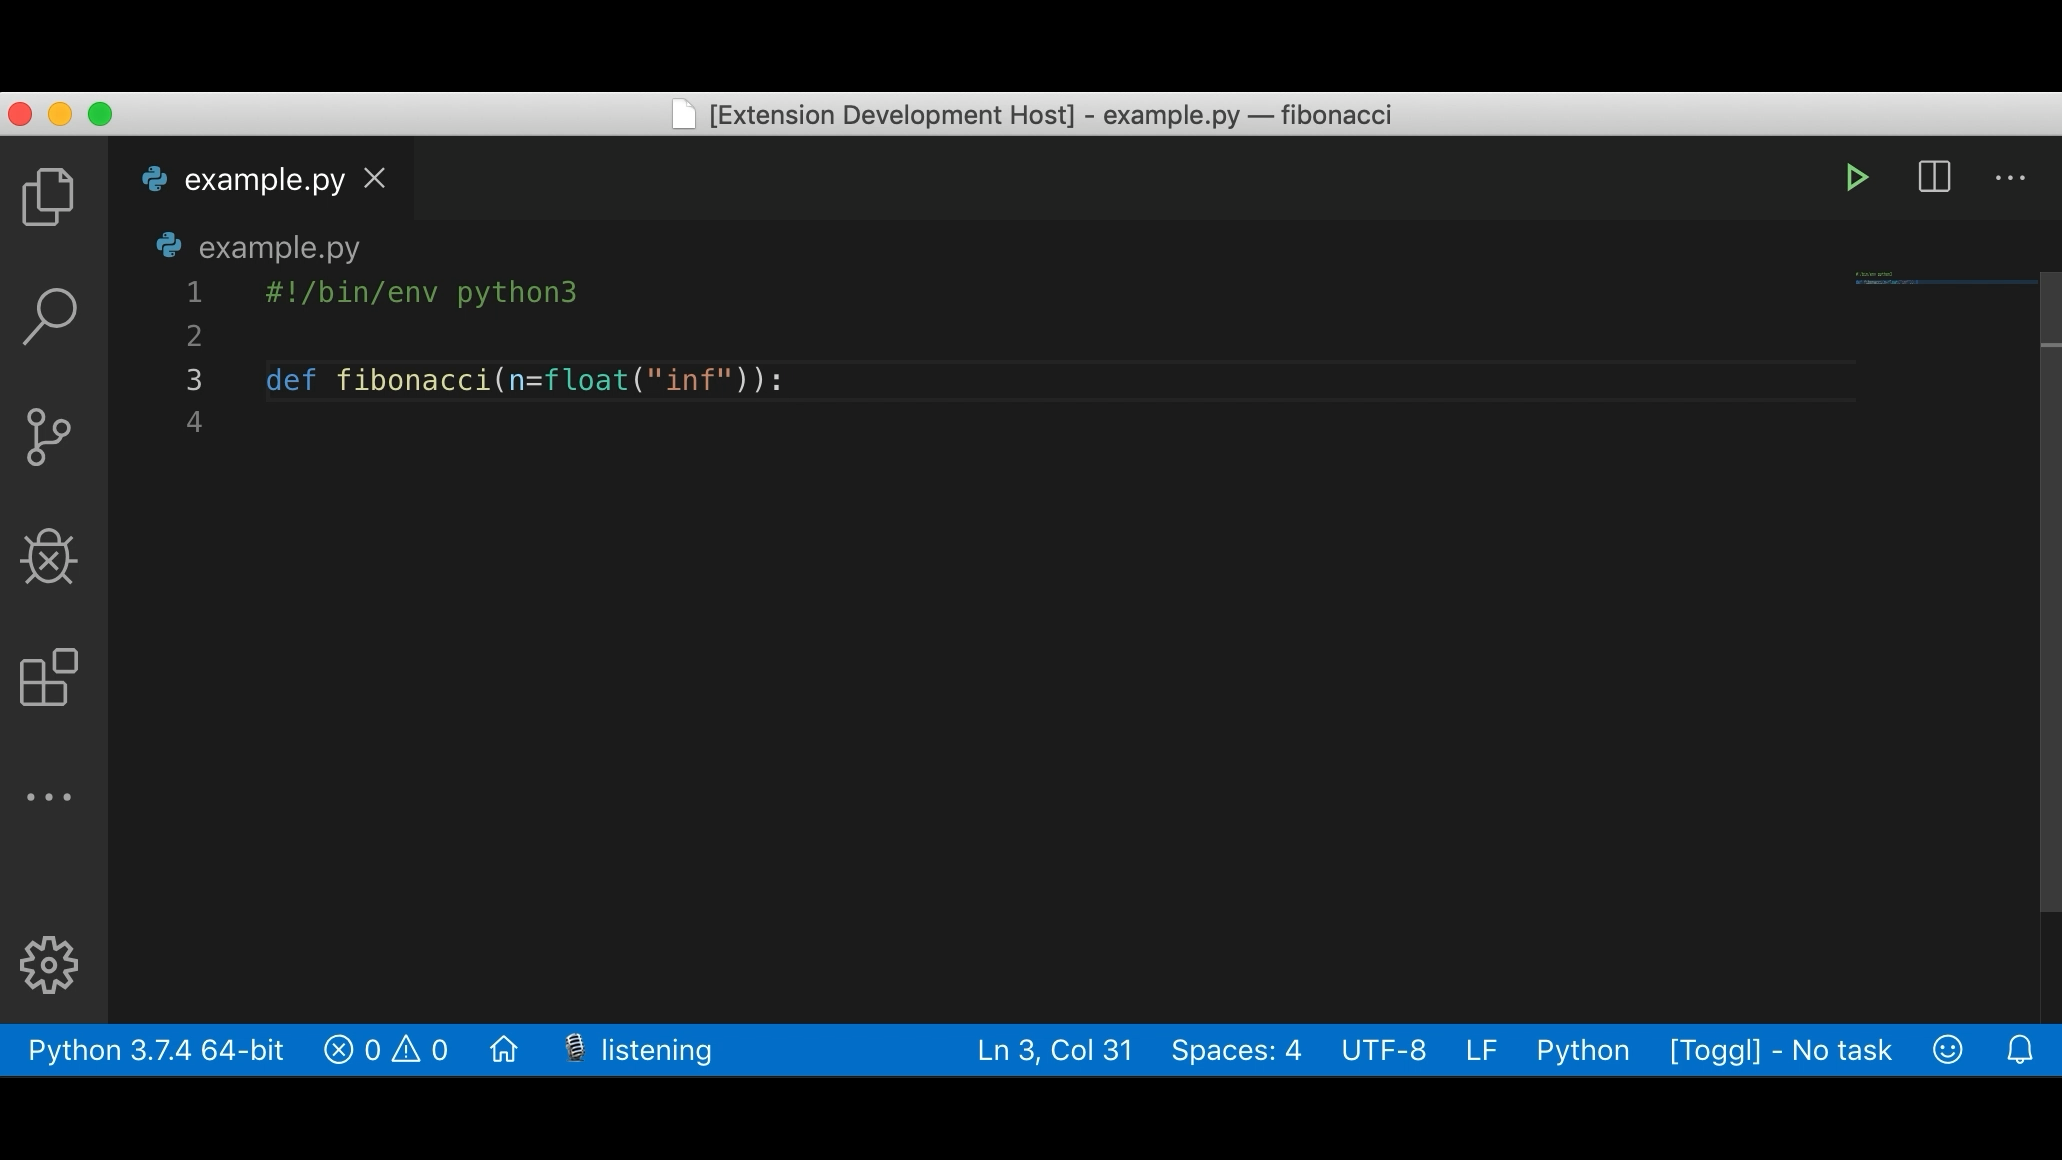Viewport: 2062px width, 1160px height.
Task: Open the editor More Actions ellipsis menu
Action: (2010, 178)
